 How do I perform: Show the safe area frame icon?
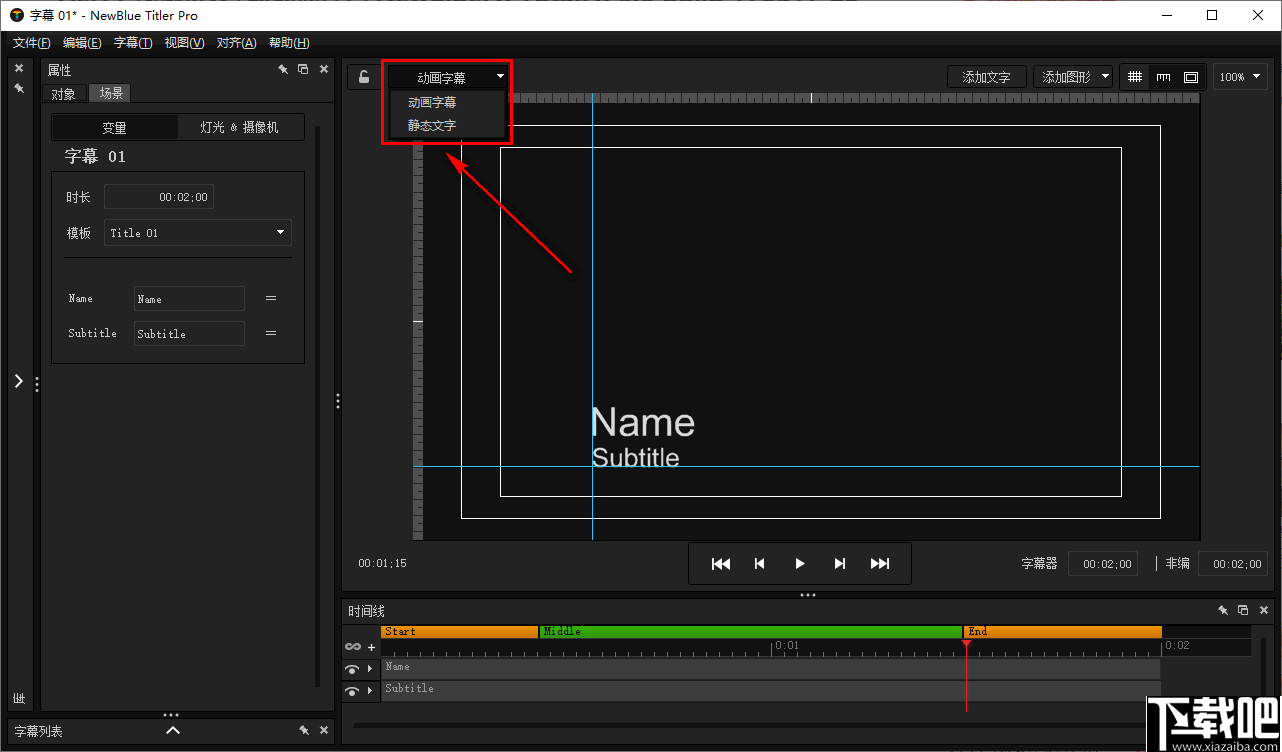coord(1189,76)
